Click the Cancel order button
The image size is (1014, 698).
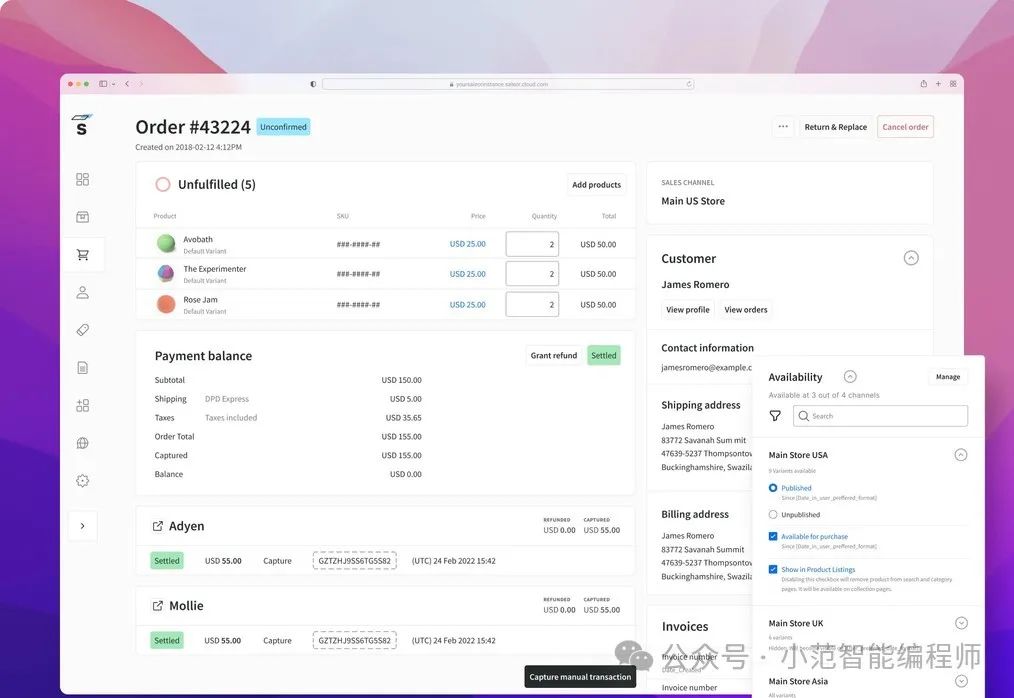coord(905,127)
